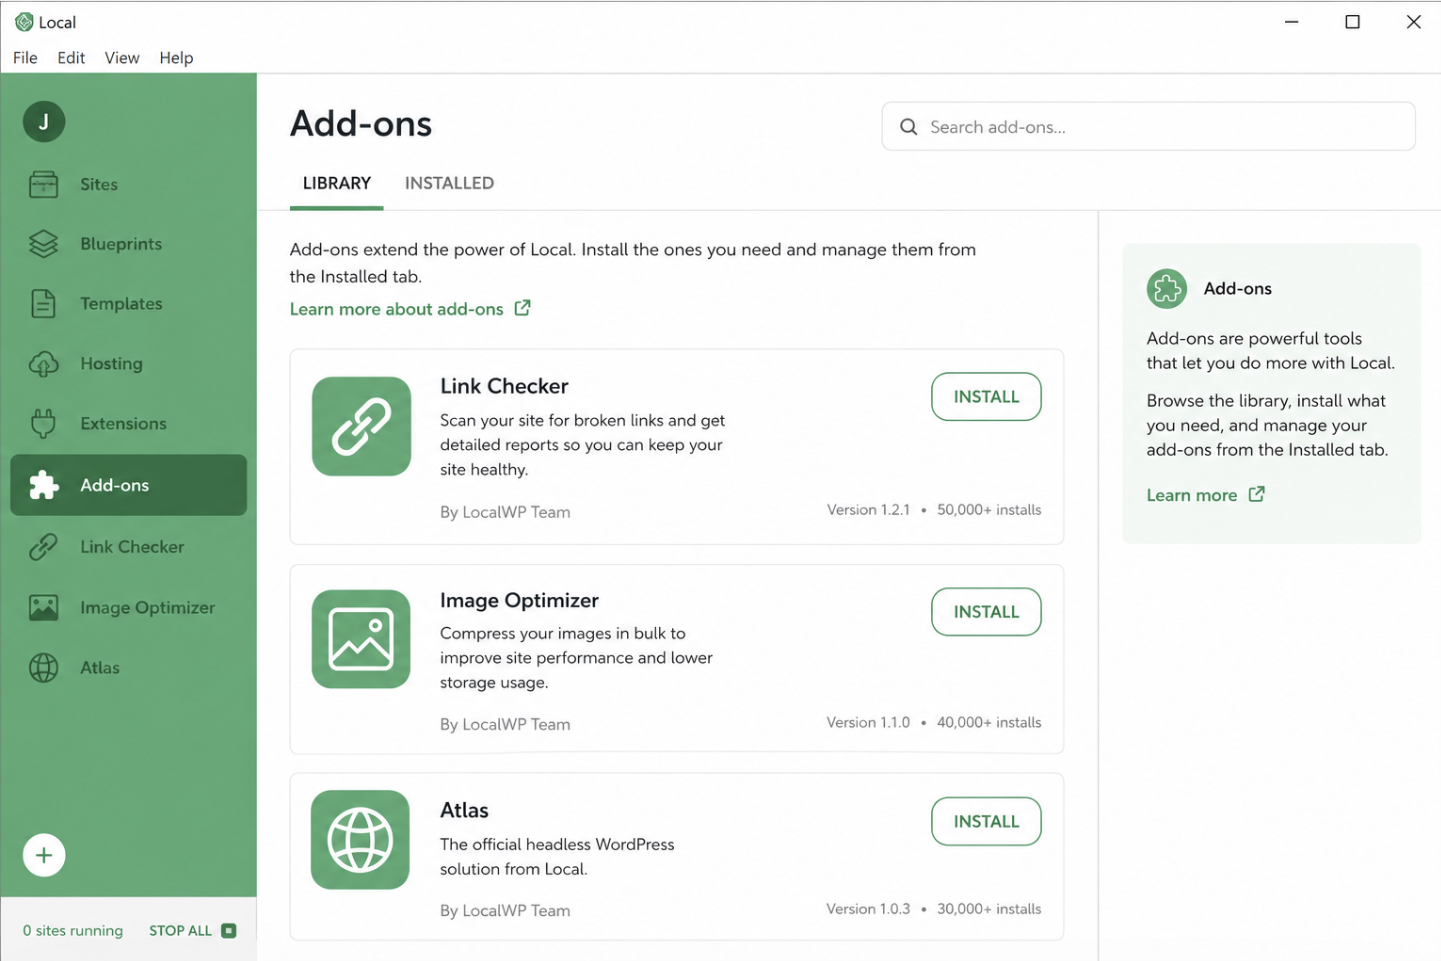This screenshot has height=961, width=1441.
Task: Maximize the Local window
Action: (1352, 22)
